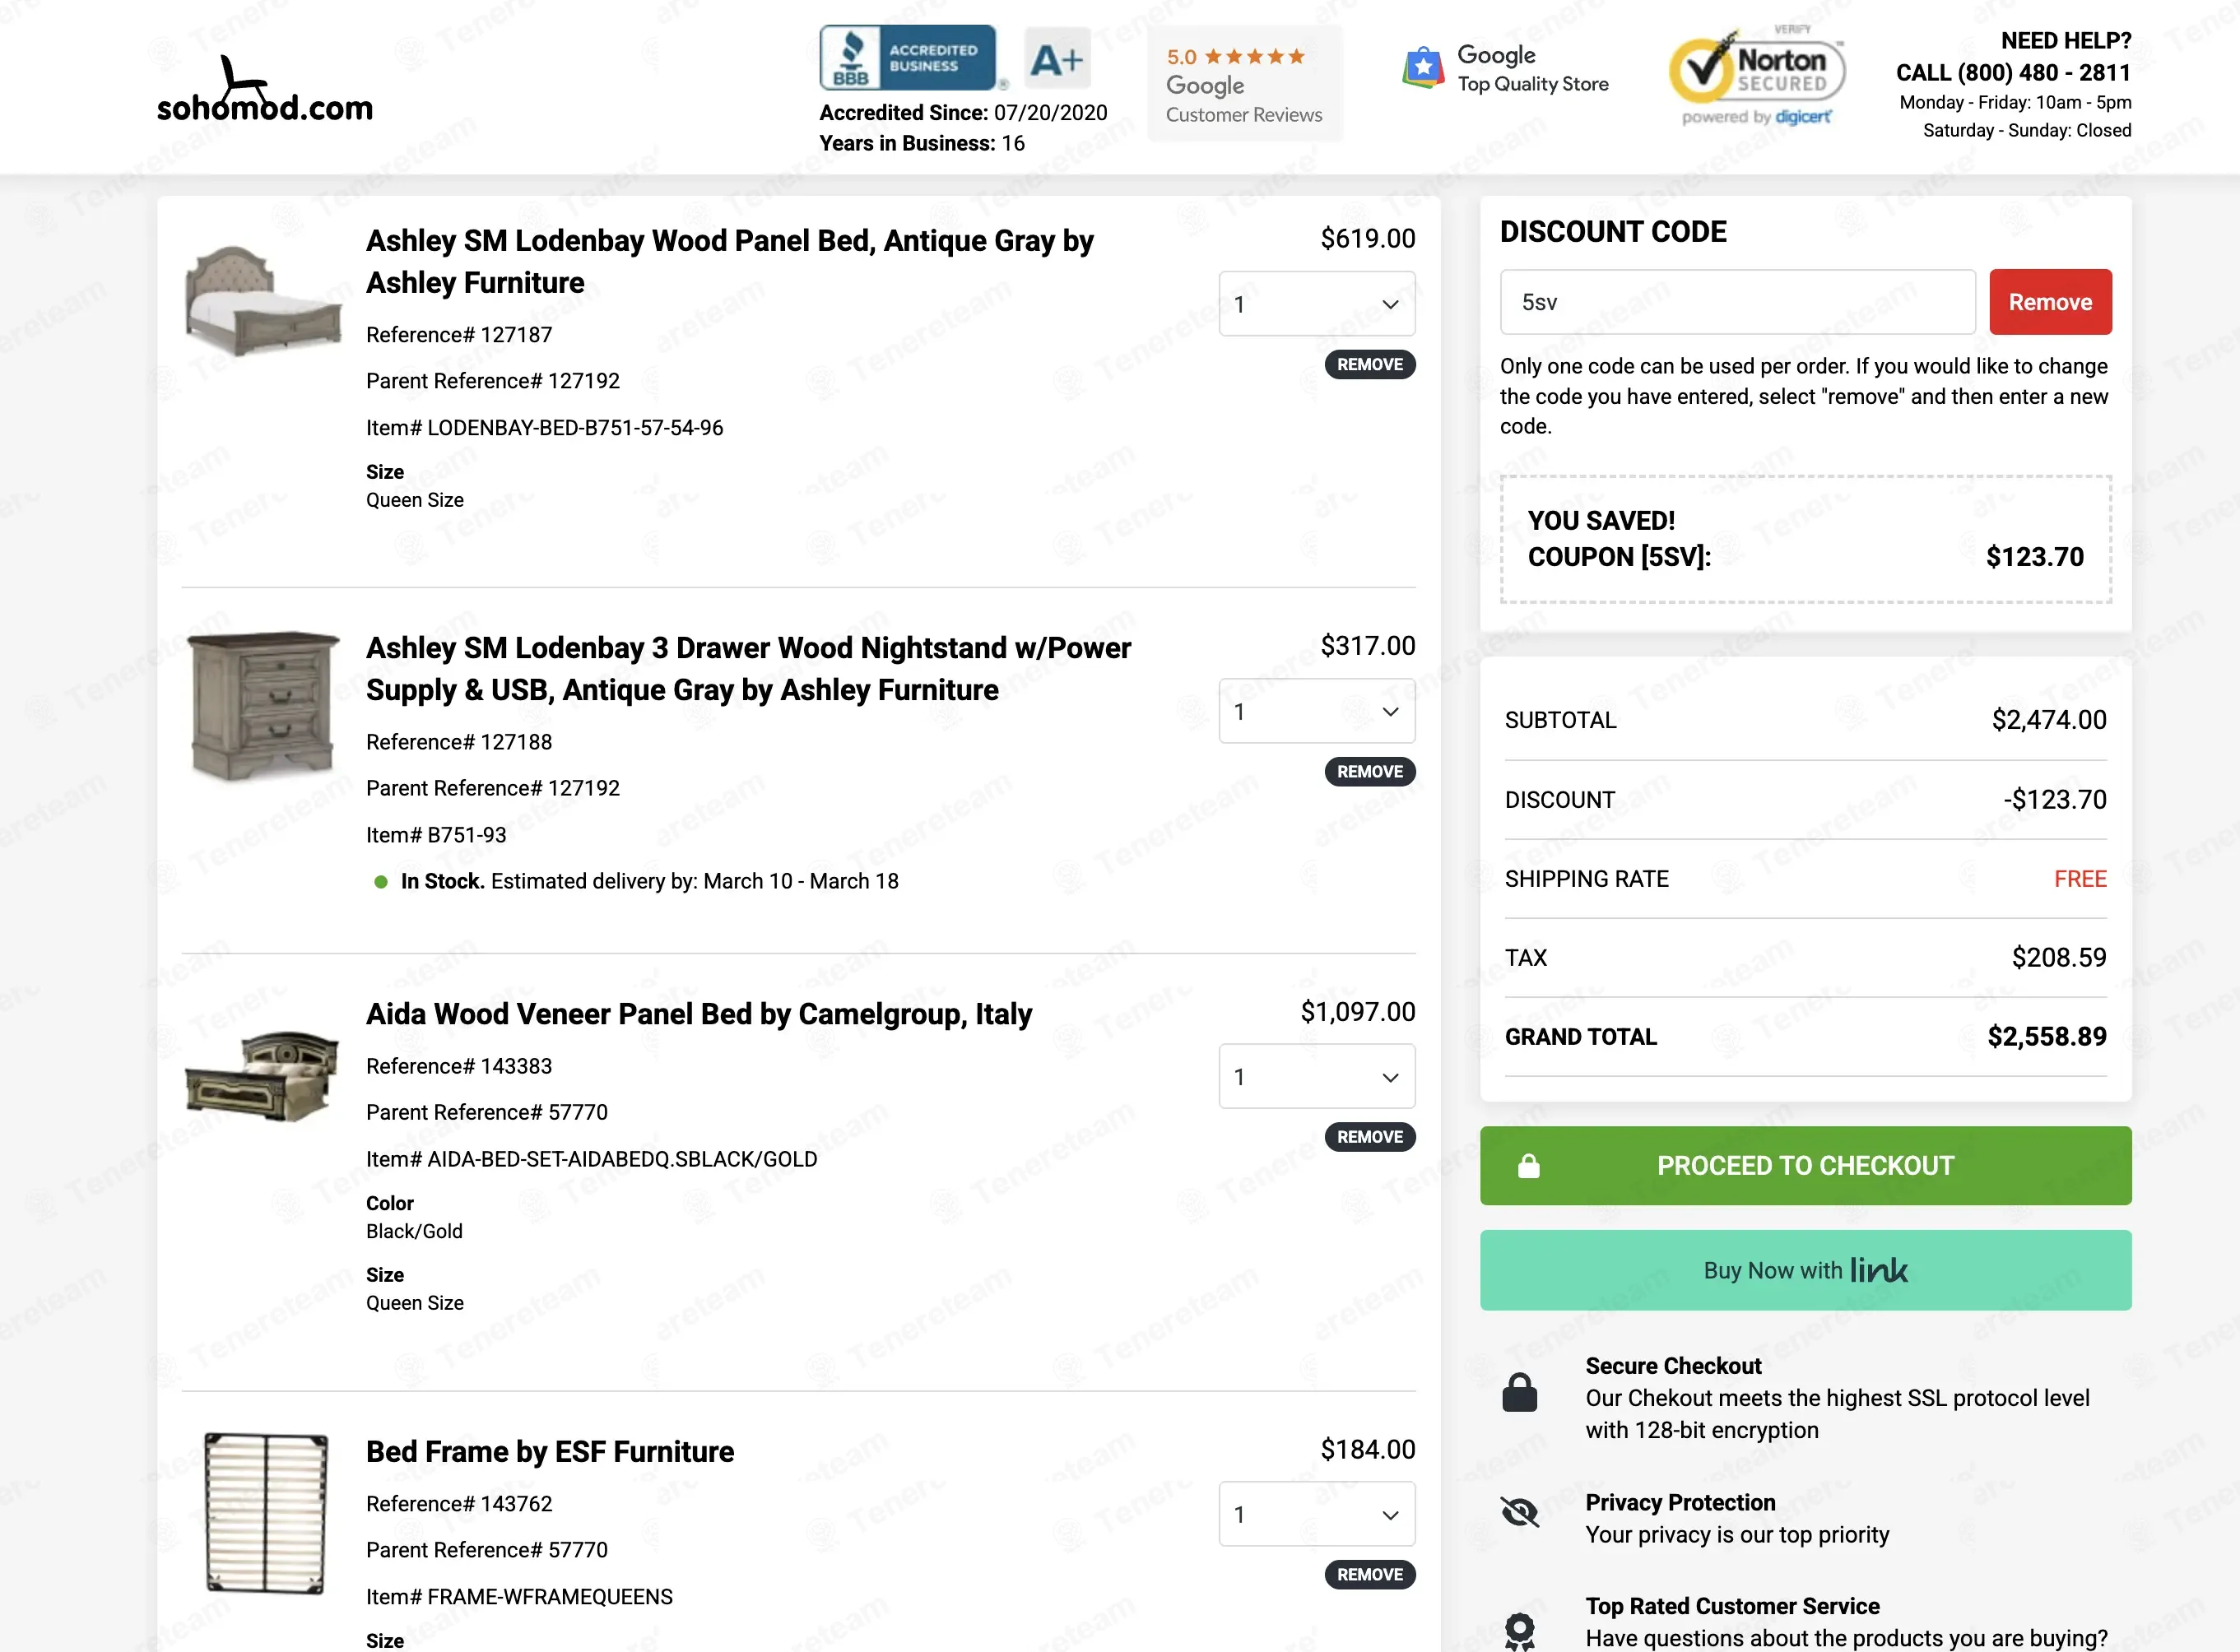Remove Aida Wood Veneer Panel Bed from cart
The width and height of the screenshot is (2240, 1652).
[1370, 1137]
